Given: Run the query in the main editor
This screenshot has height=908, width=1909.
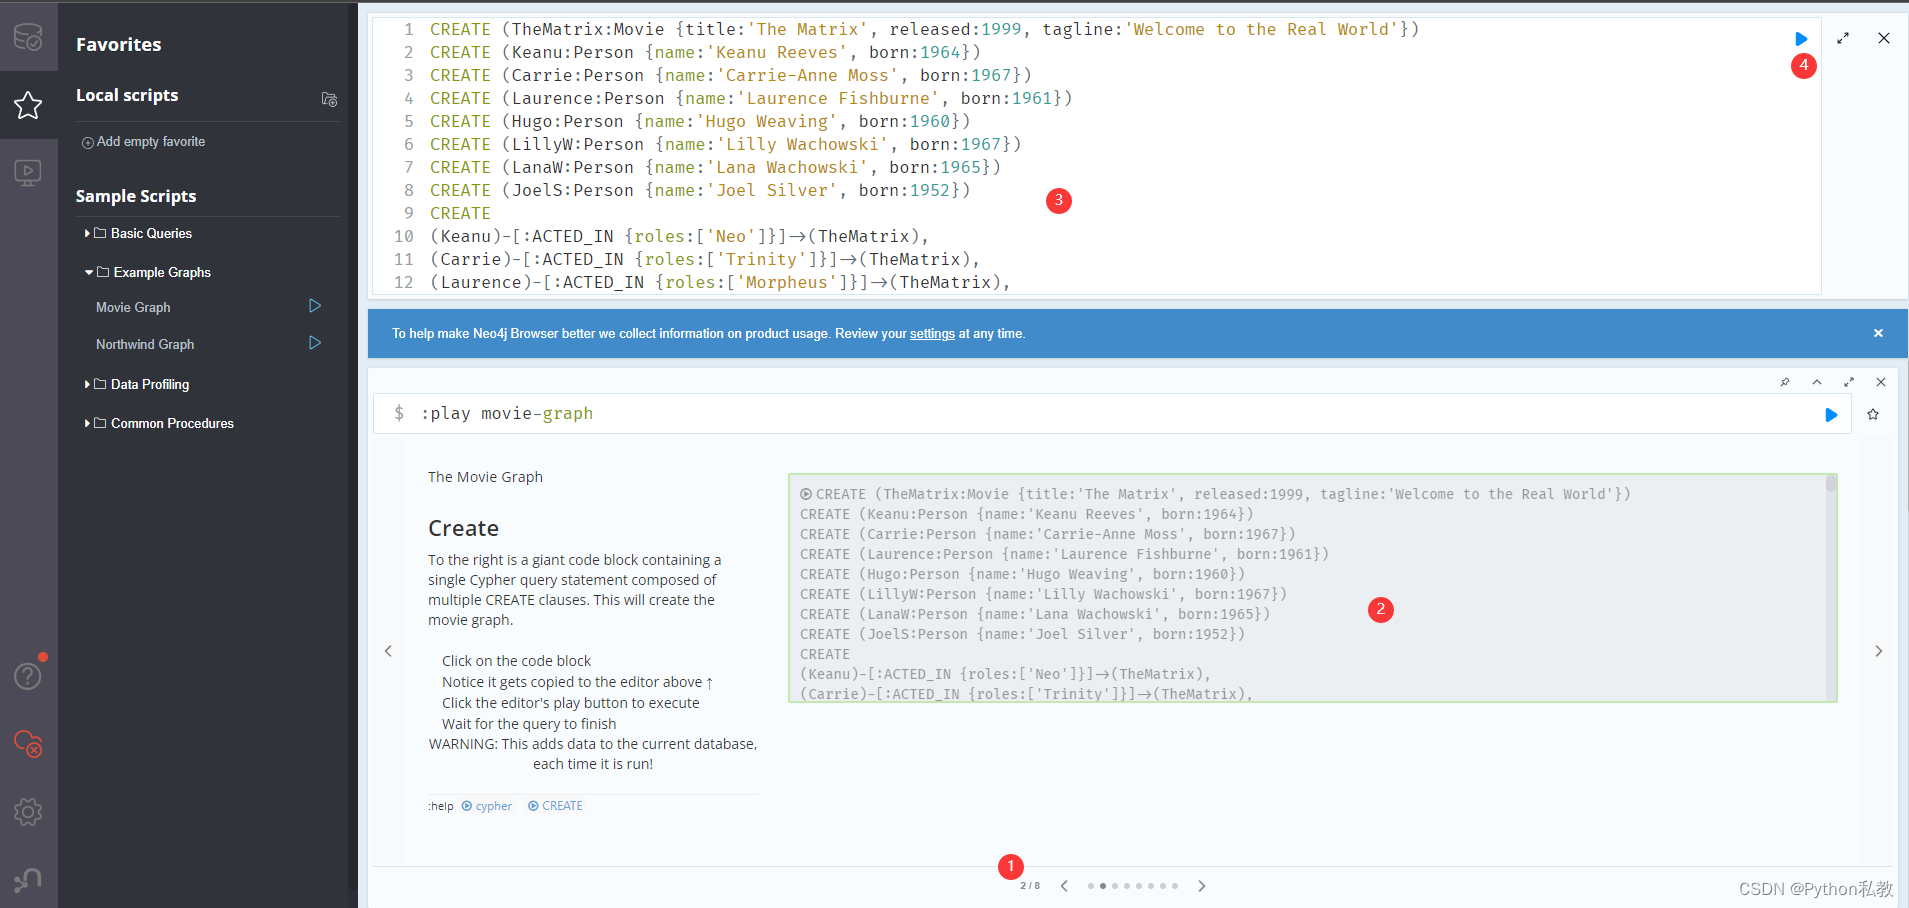Looking at the screenshot, I should click(1801, 39).
